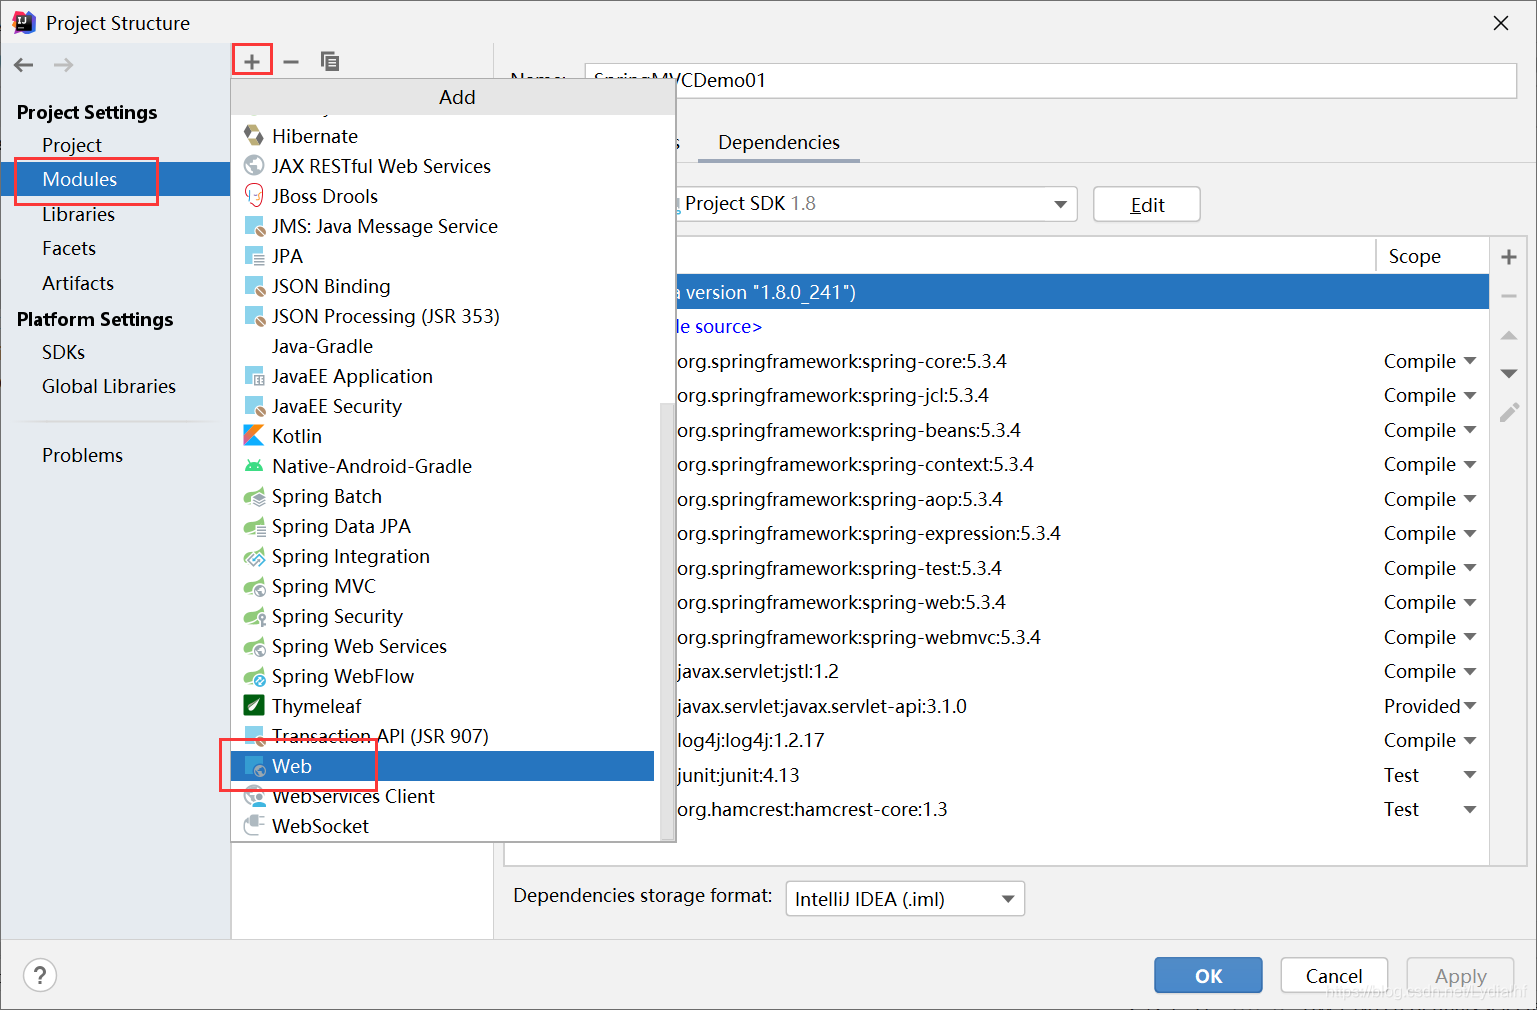Screen dimensions: 1537x1010
Task: Change scope of spring-beans:5.3.4 dependency
Action: [x=1430, y=430]
